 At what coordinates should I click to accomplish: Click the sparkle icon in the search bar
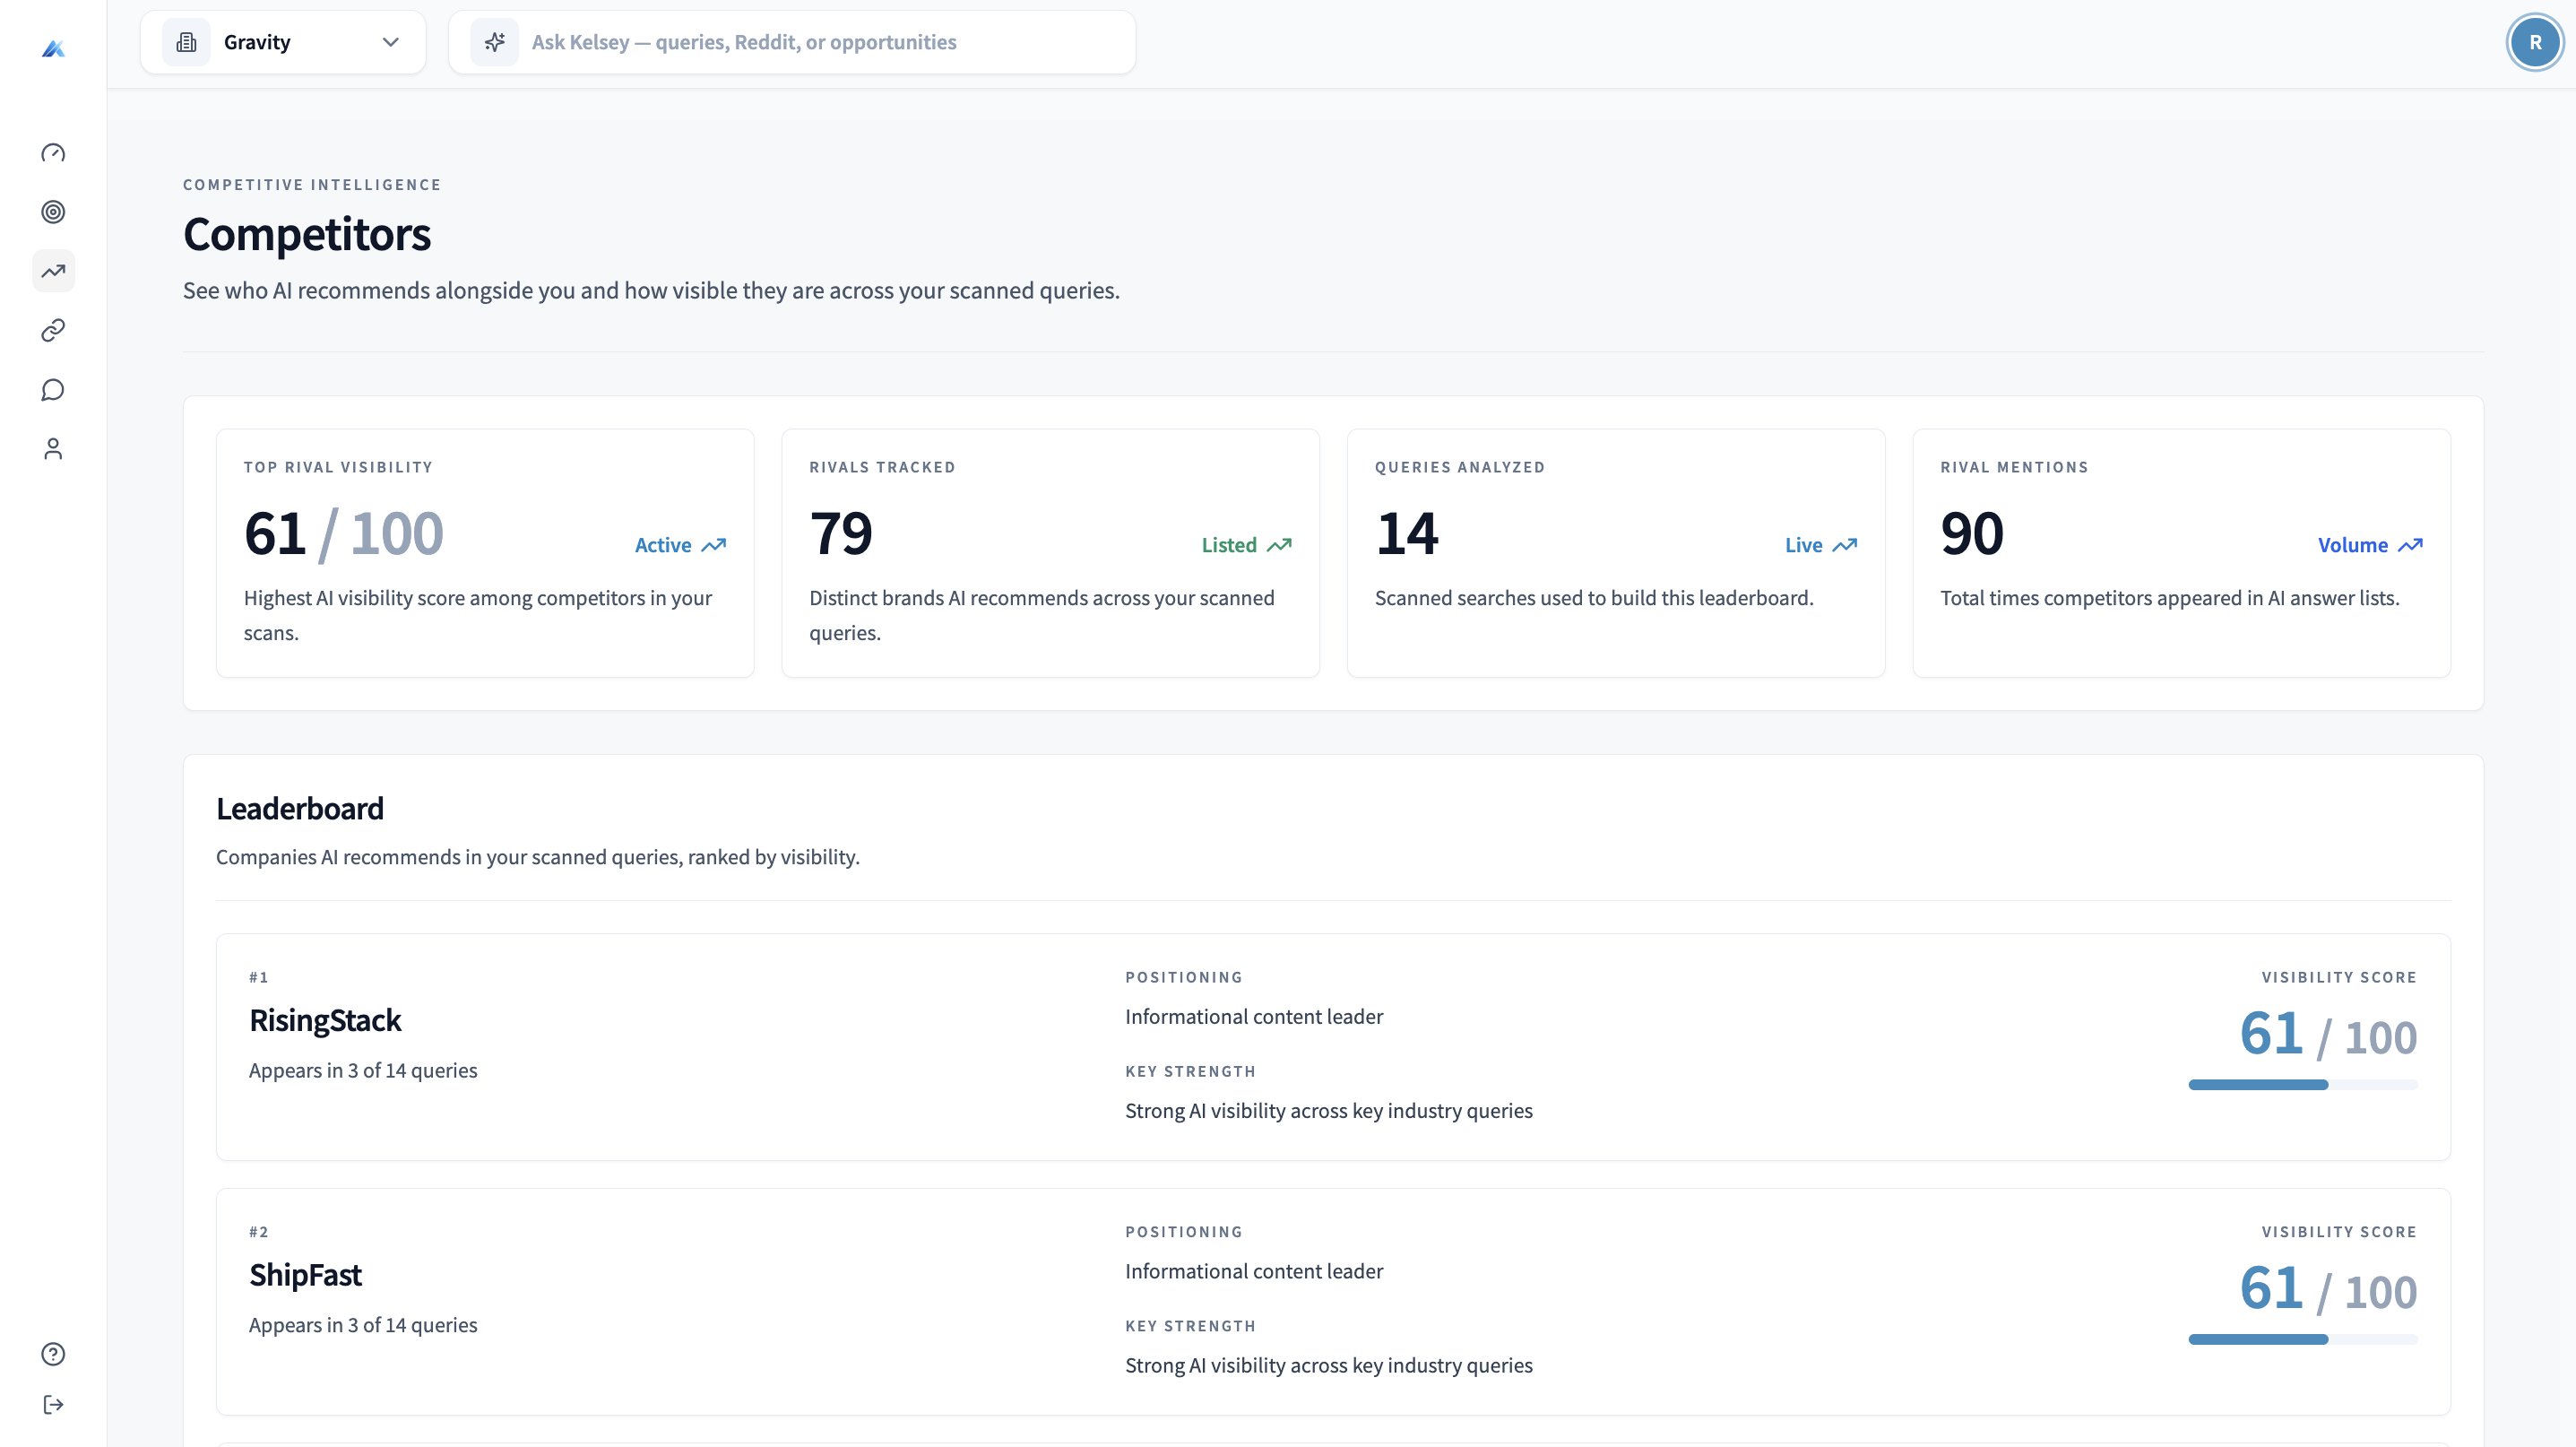pyautogui.click(x=495, y=42)
